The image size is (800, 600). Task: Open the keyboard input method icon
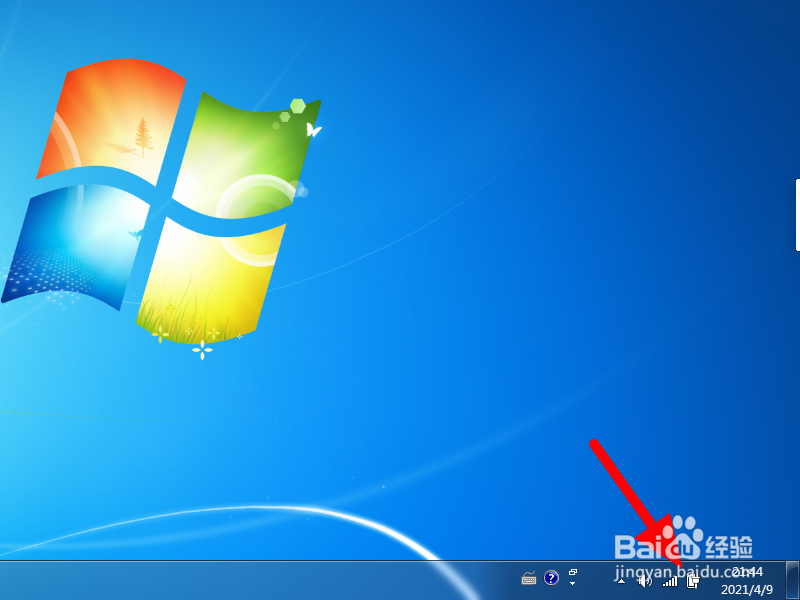tap(529, 578)
